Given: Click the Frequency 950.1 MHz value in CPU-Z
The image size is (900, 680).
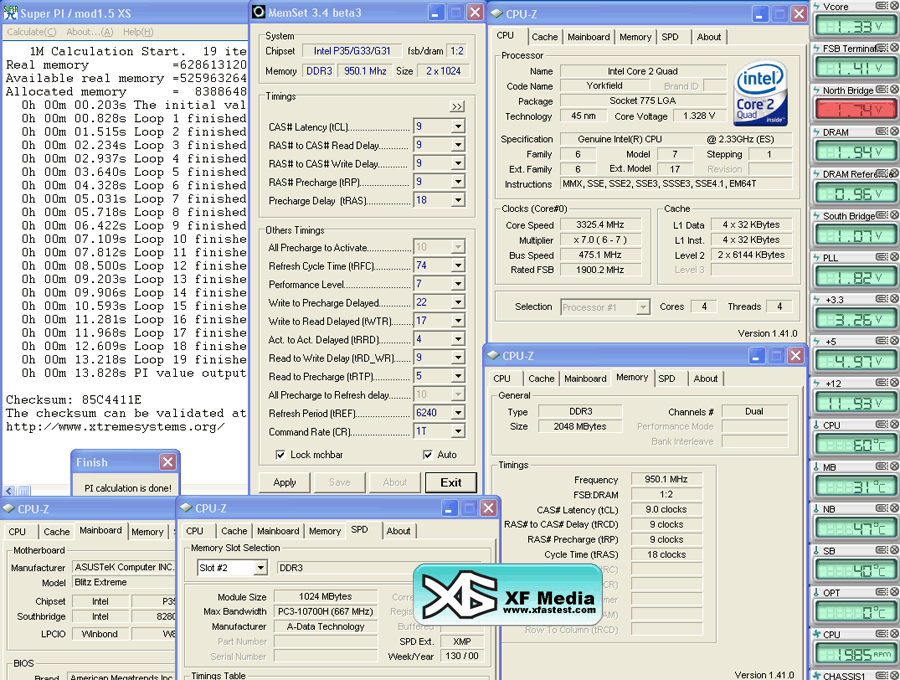Looking at the screenshot, I should (x=666, y=479).
